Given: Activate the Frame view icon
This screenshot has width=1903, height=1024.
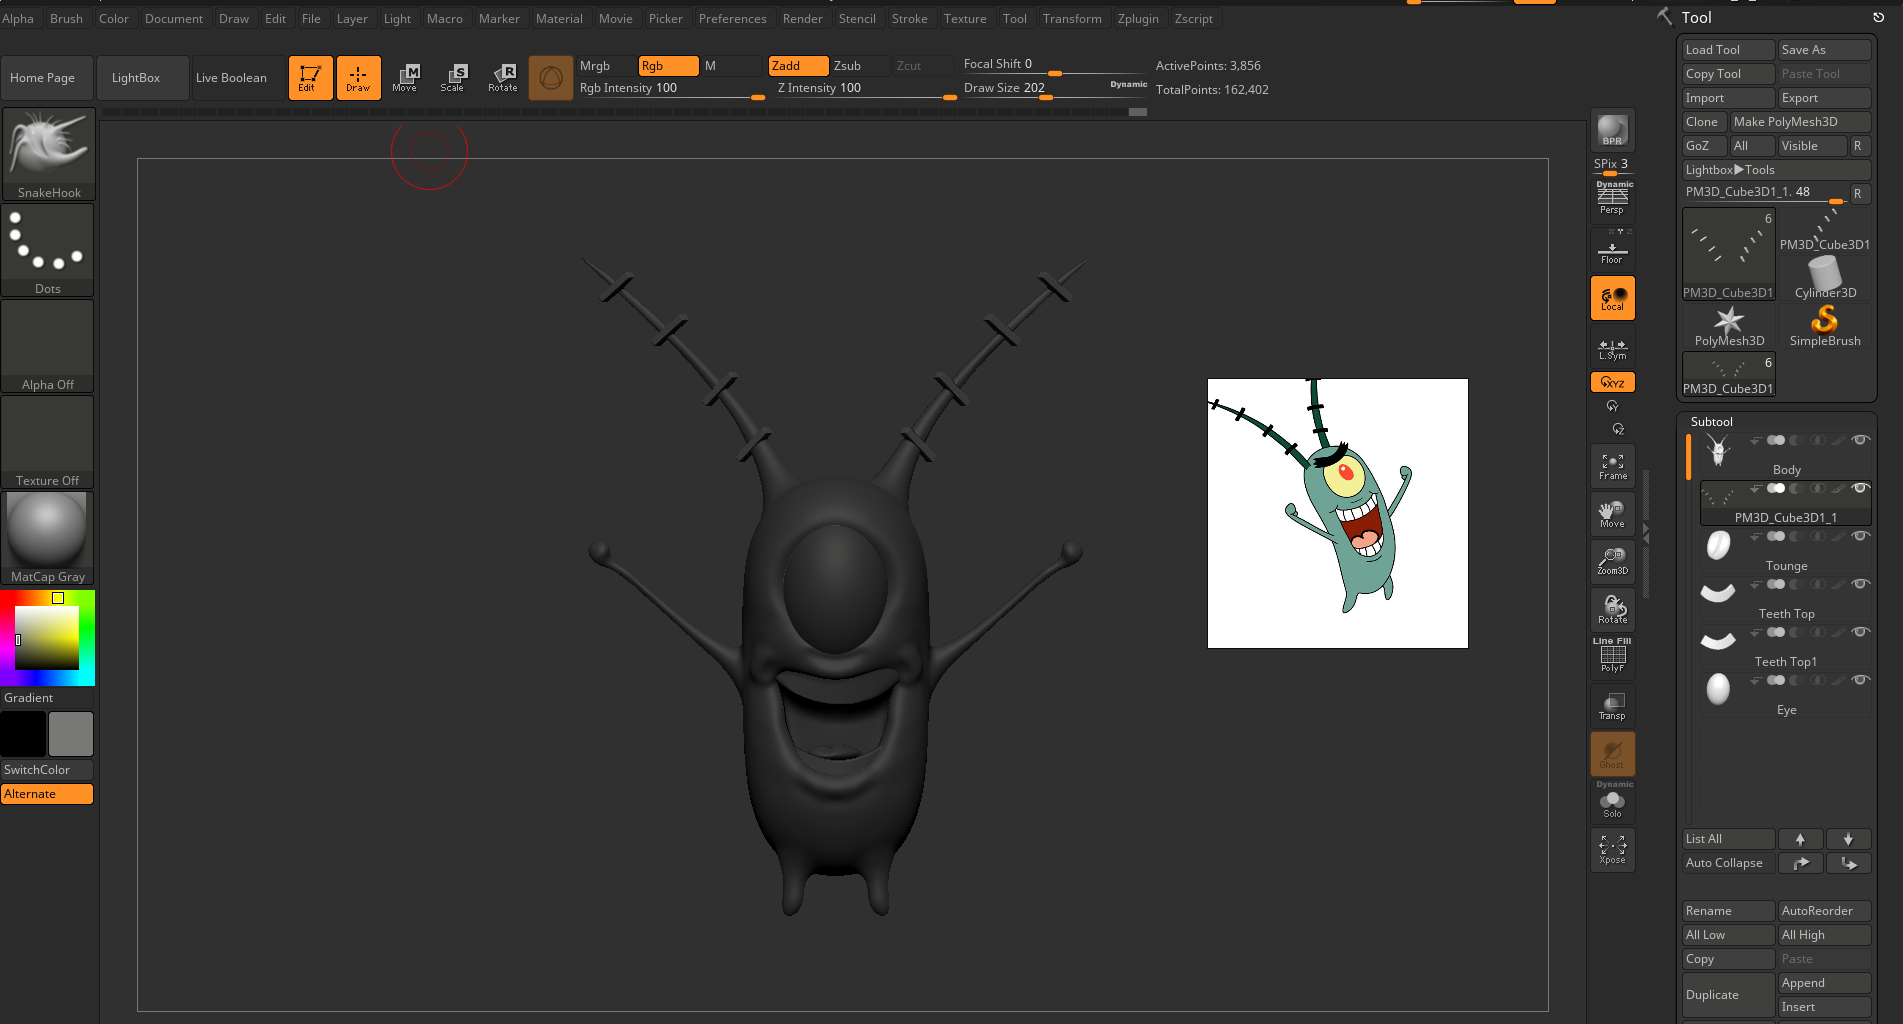Looking at the screenshot, I should click(x=1612, y=465).
